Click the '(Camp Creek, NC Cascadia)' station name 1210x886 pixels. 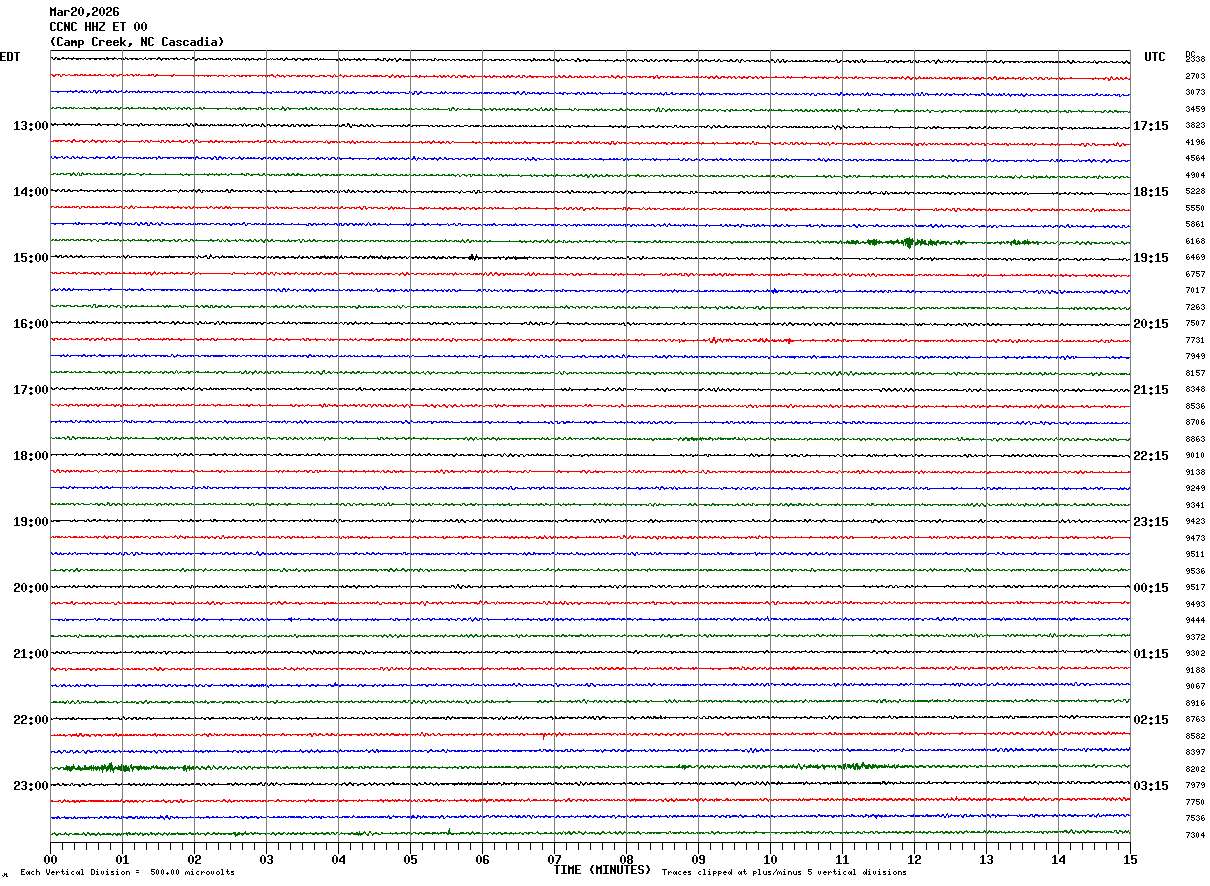click(x=137, y=42)
